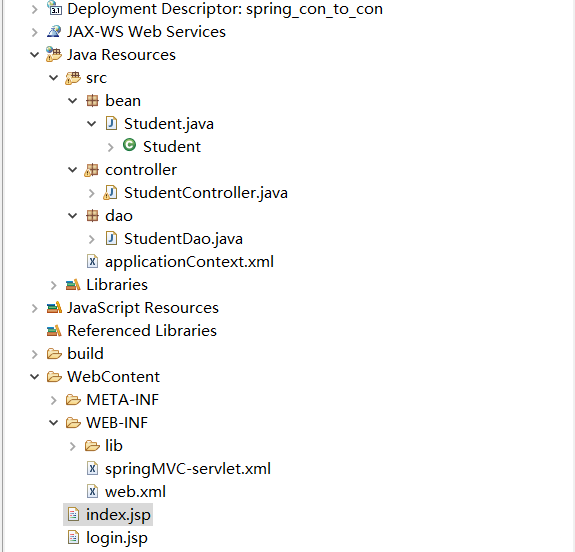Screen dimensions: 575x552
Task: Click the green Student class icon
Action: [x=129, y=145]
